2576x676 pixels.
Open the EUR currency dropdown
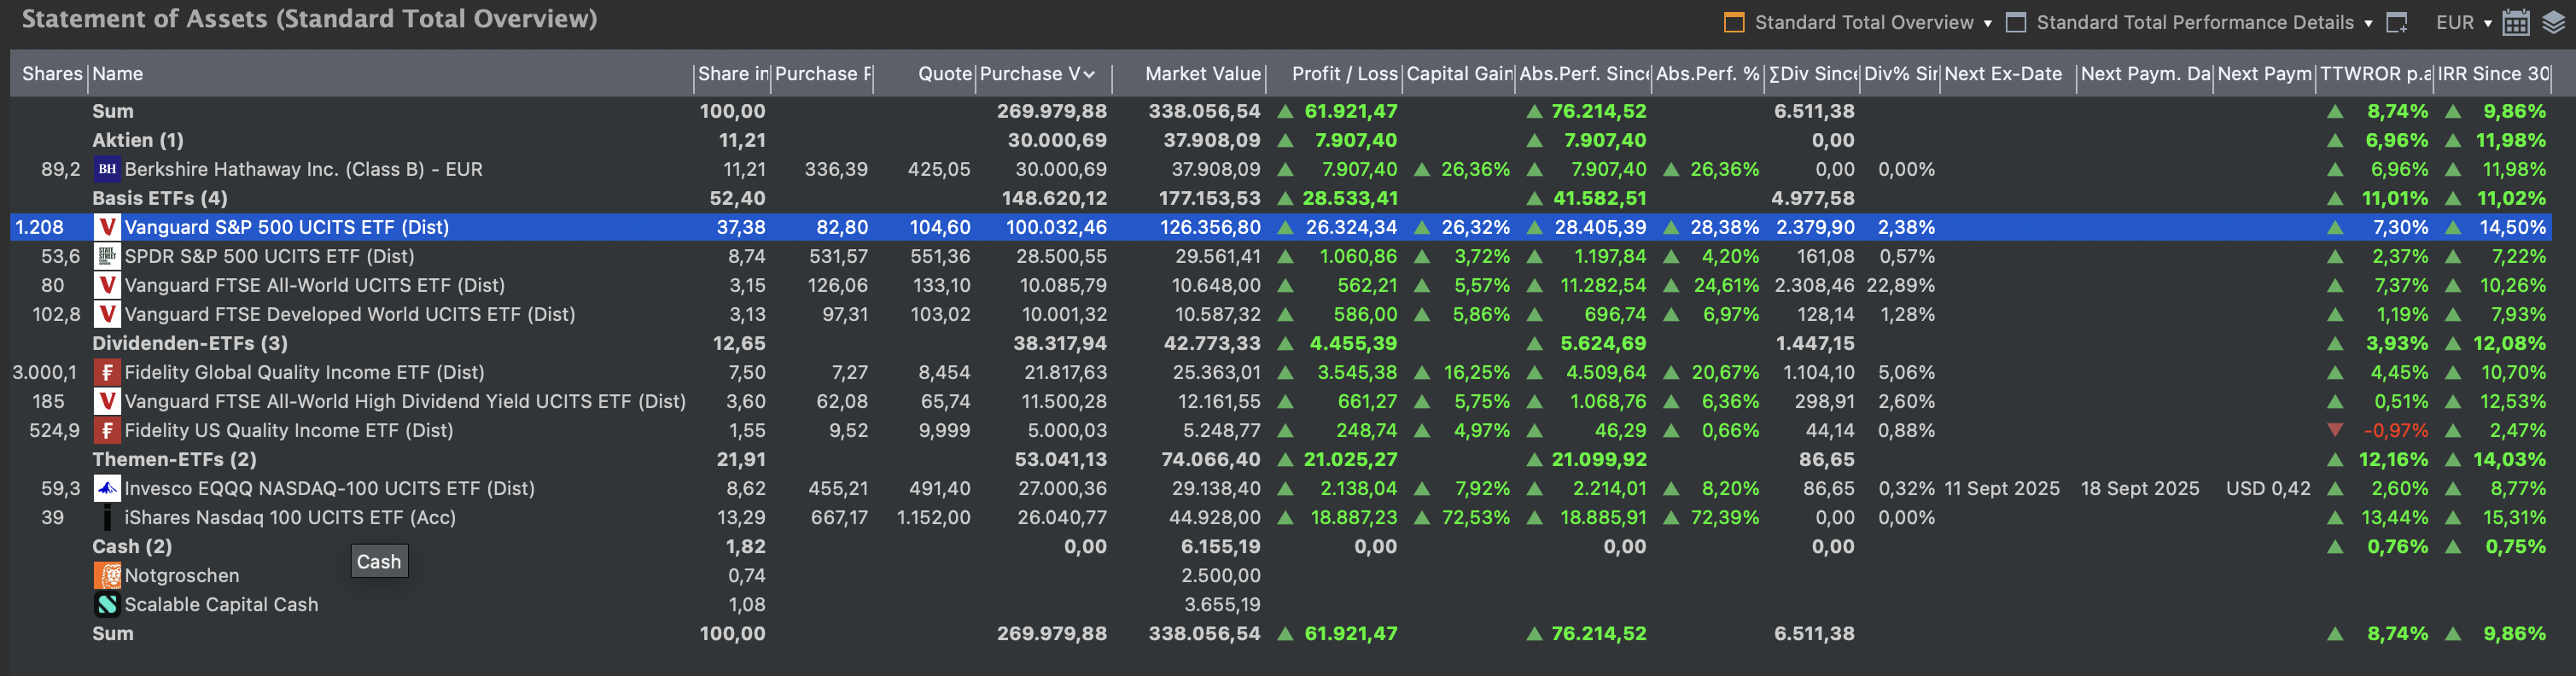pos(2463,23)
